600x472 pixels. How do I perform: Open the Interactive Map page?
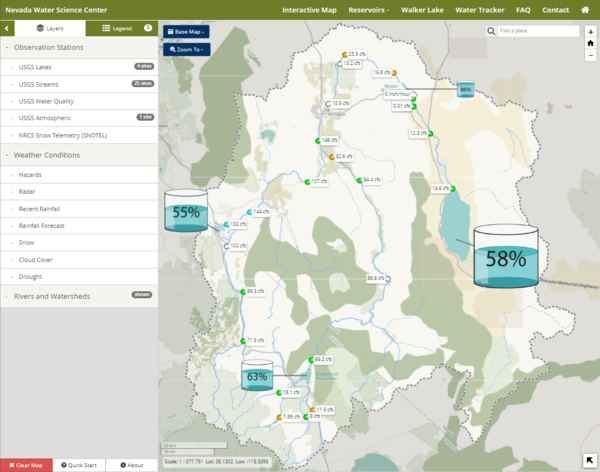[x=309, y=10]
